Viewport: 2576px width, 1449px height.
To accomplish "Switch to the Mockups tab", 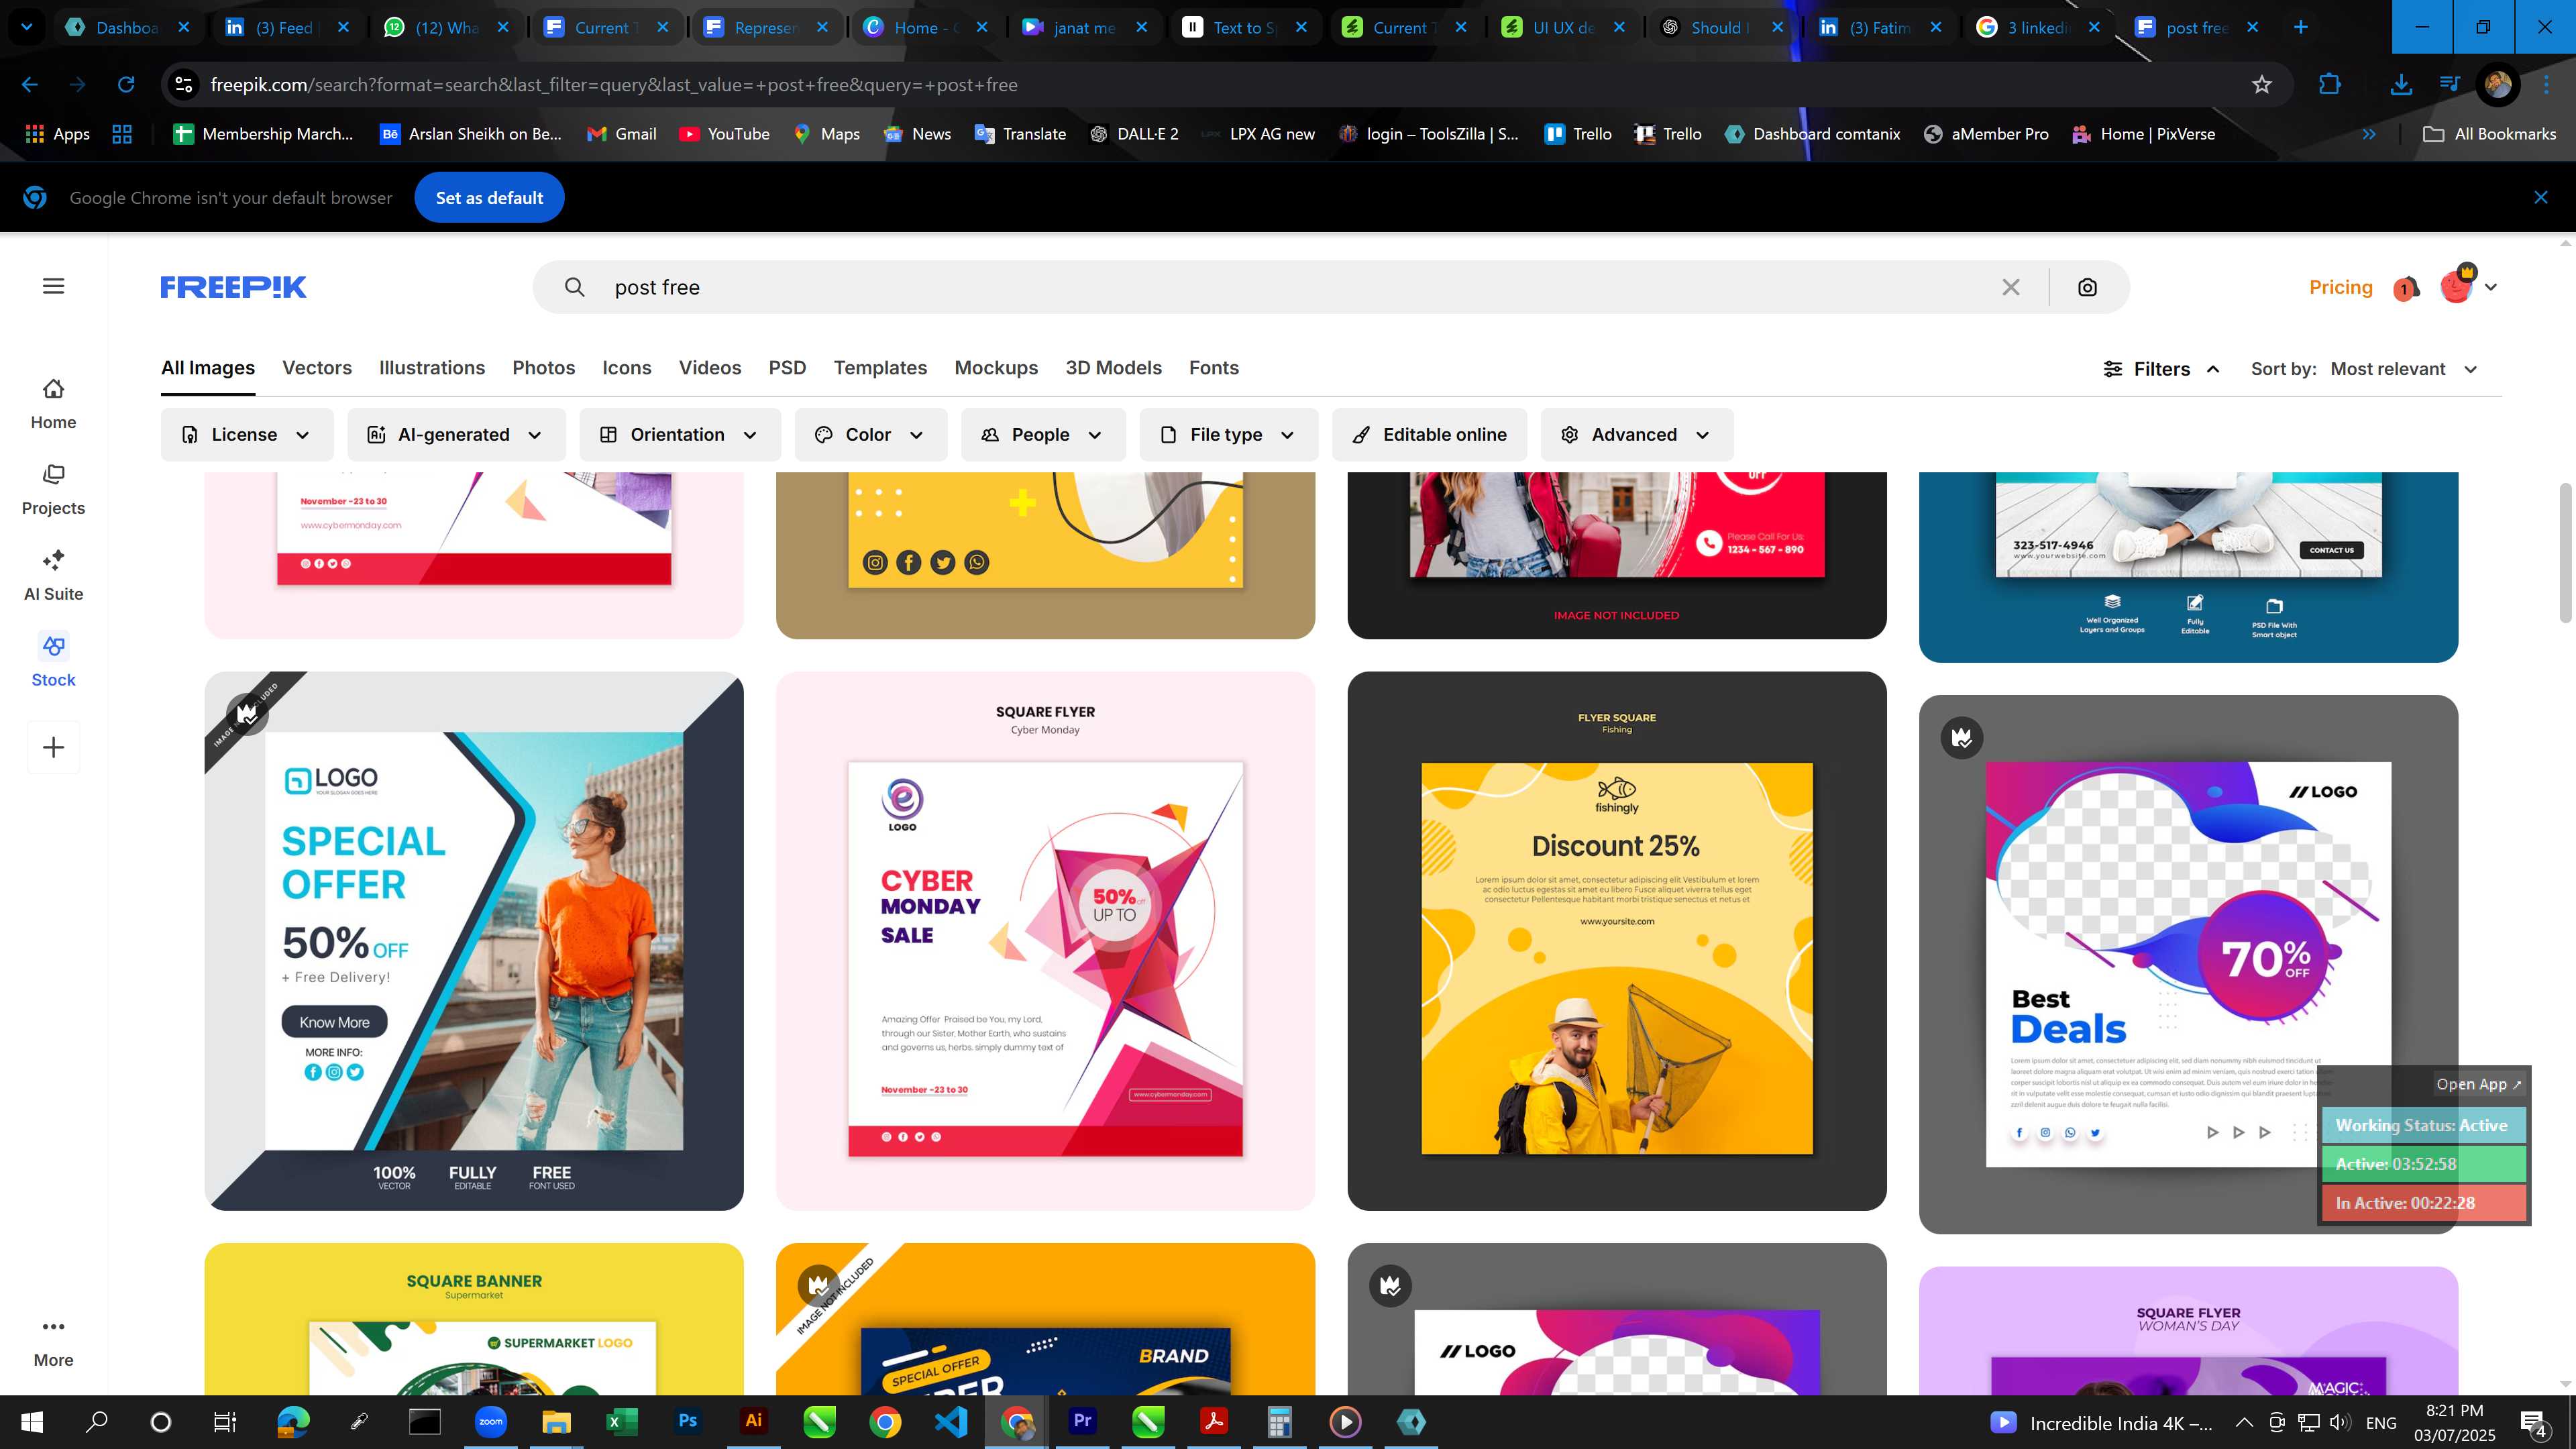I will (x=996, y=368).
